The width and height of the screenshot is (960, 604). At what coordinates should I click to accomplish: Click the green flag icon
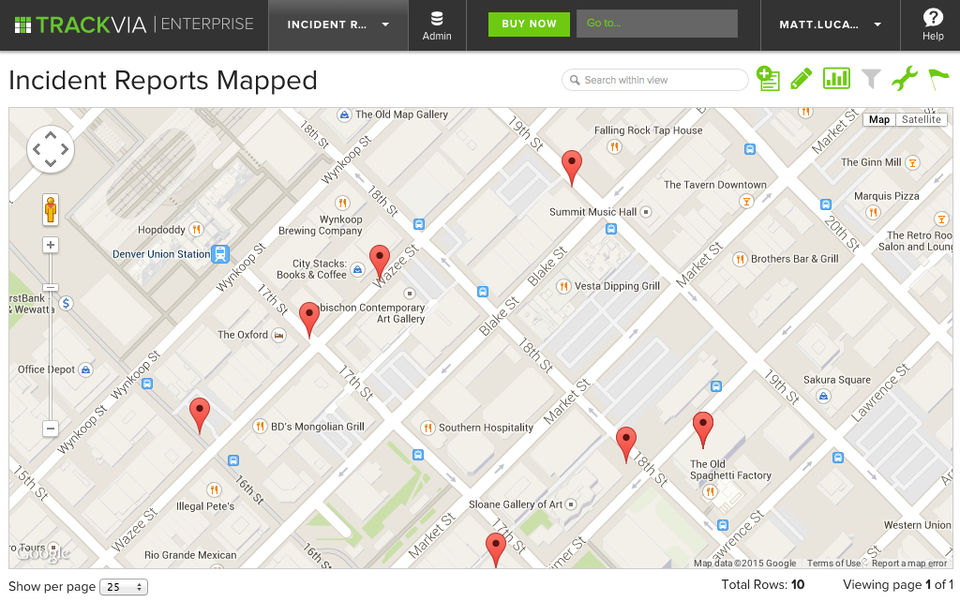coord(938,79)
